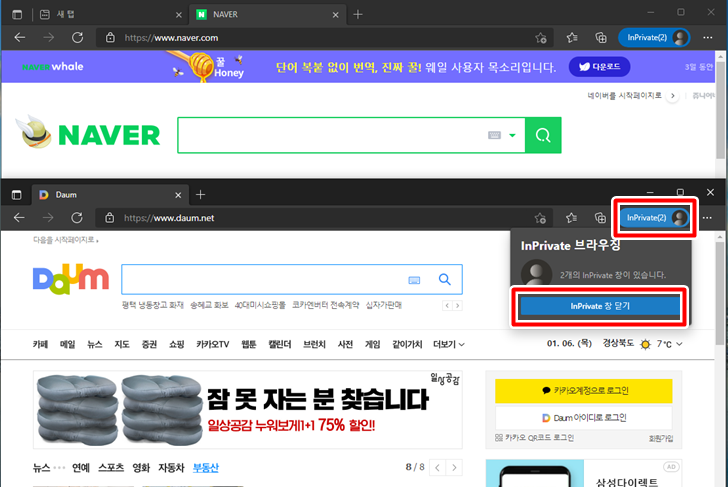Click Forward arrow in Daum window
This screenshot has width=728, height=487.
click(48, 218)
